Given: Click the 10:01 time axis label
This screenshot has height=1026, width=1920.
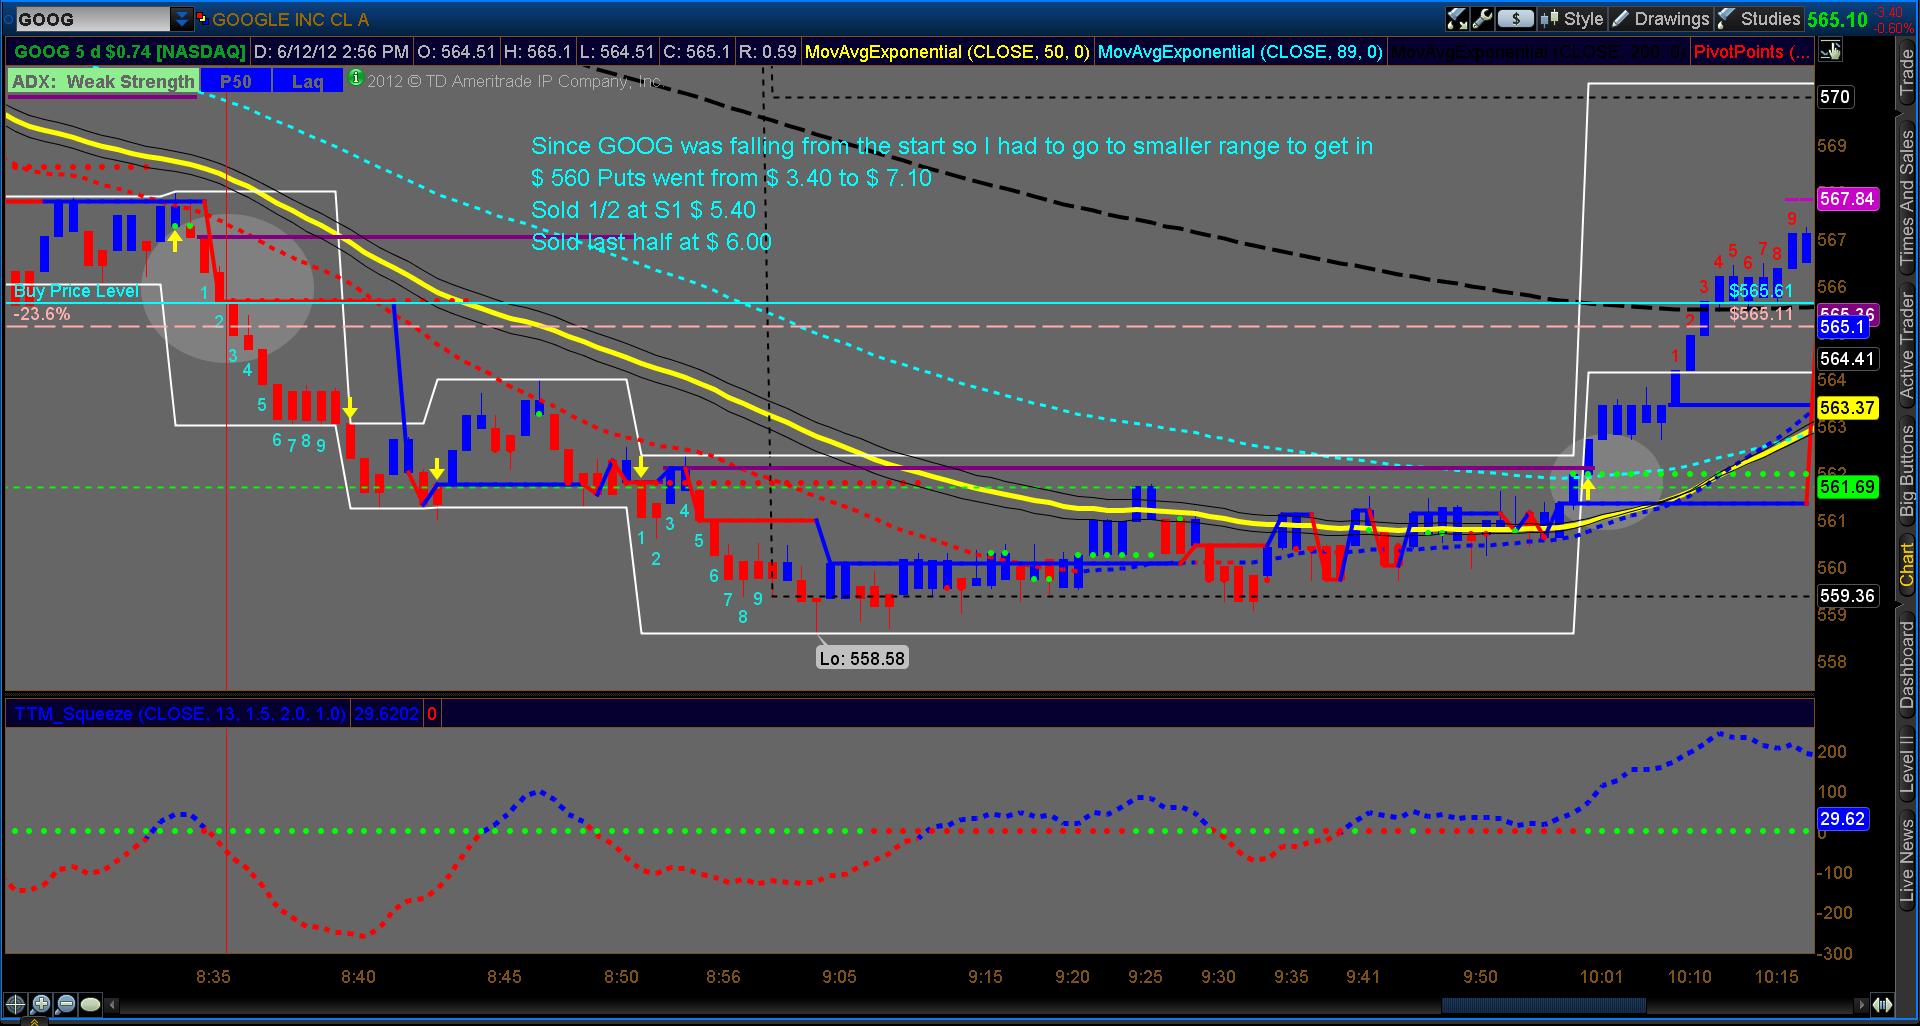Looking at the screenshot, I should pyautogui.click(x=1601, y=976).
